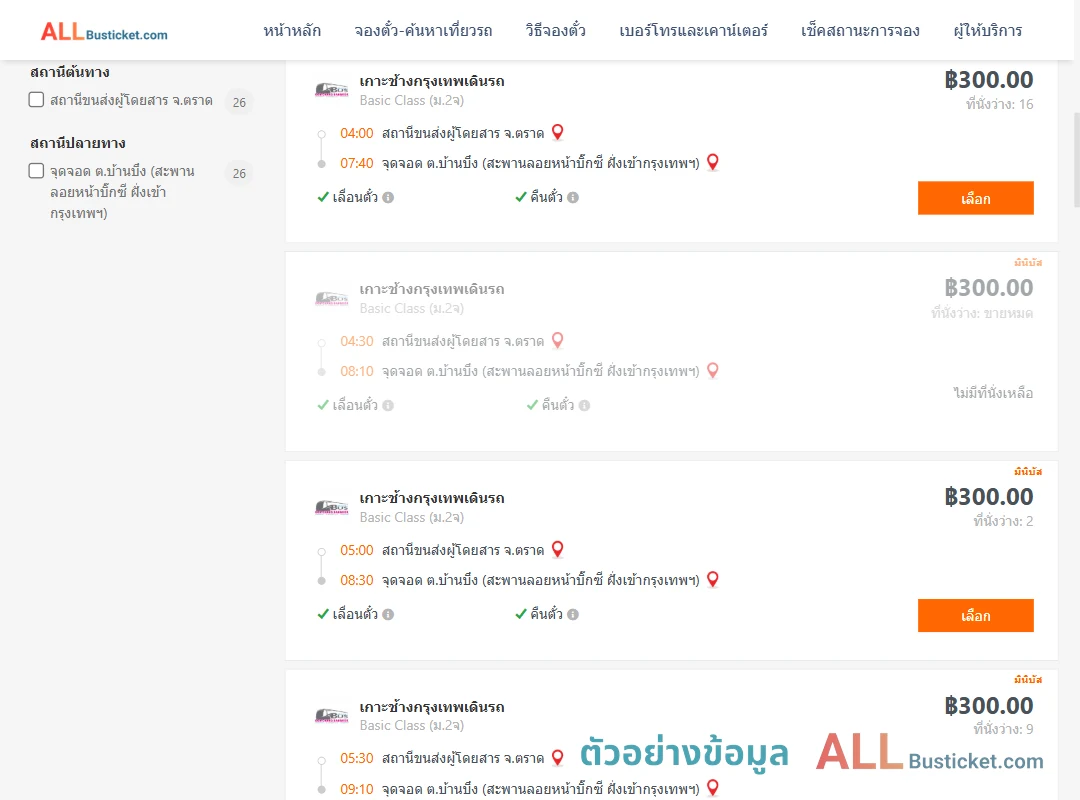Click คืนตั๋ว info icon on 05:00 trip

573,615
